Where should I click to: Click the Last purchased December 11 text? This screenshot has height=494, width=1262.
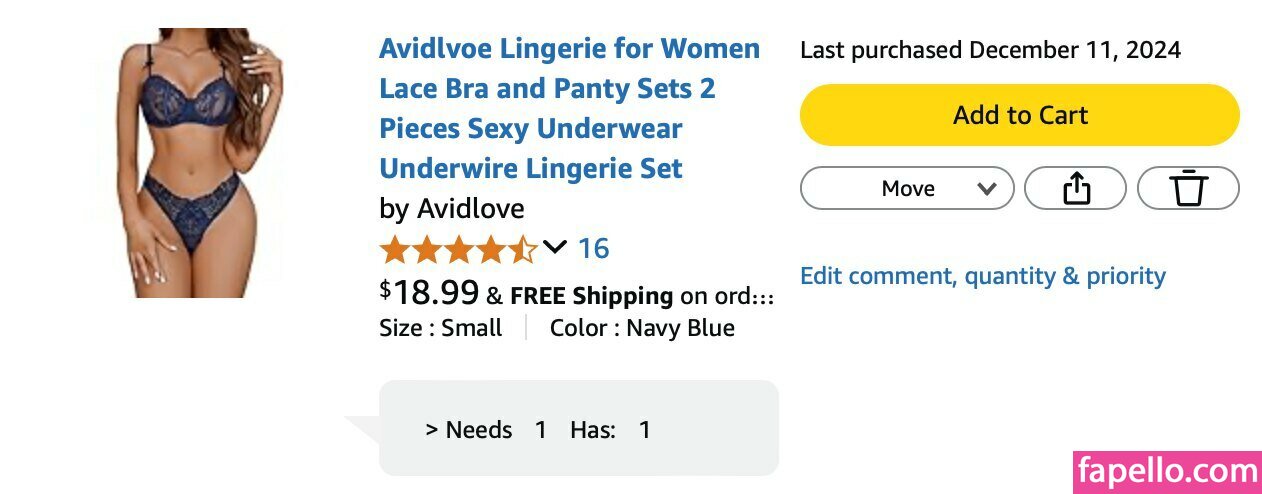[990, 50]
